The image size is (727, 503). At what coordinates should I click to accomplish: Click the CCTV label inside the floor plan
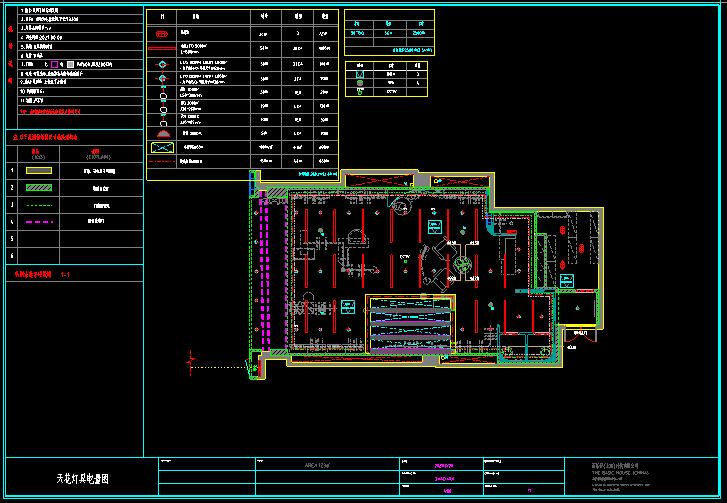pyautogui.click(x=405, y=256)
